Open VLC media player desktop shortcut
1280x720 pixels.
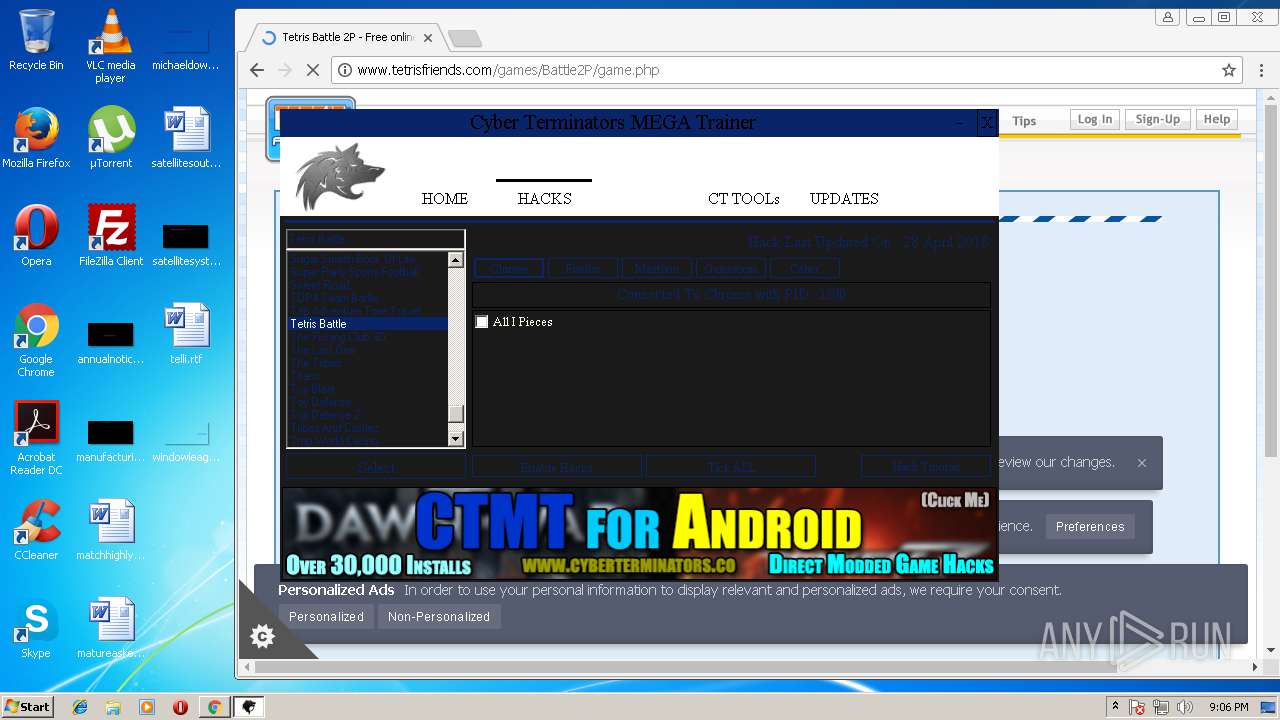[110, 46]
